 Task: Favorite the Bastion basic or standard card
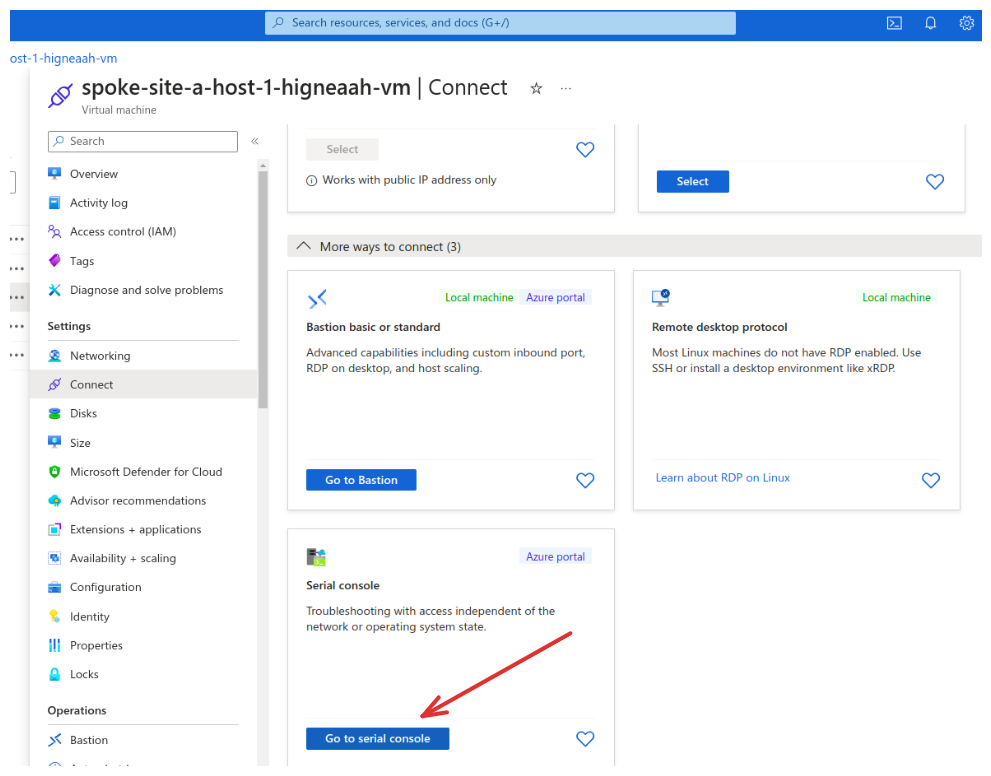[x=585, y=480]
